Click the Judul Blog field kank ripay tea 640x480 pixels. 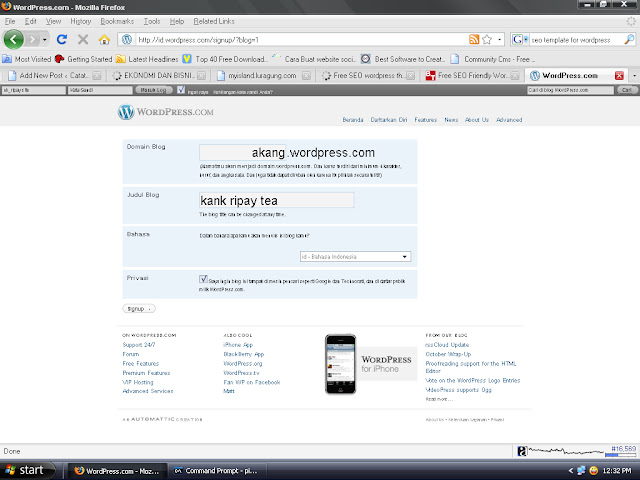(277, 200)
